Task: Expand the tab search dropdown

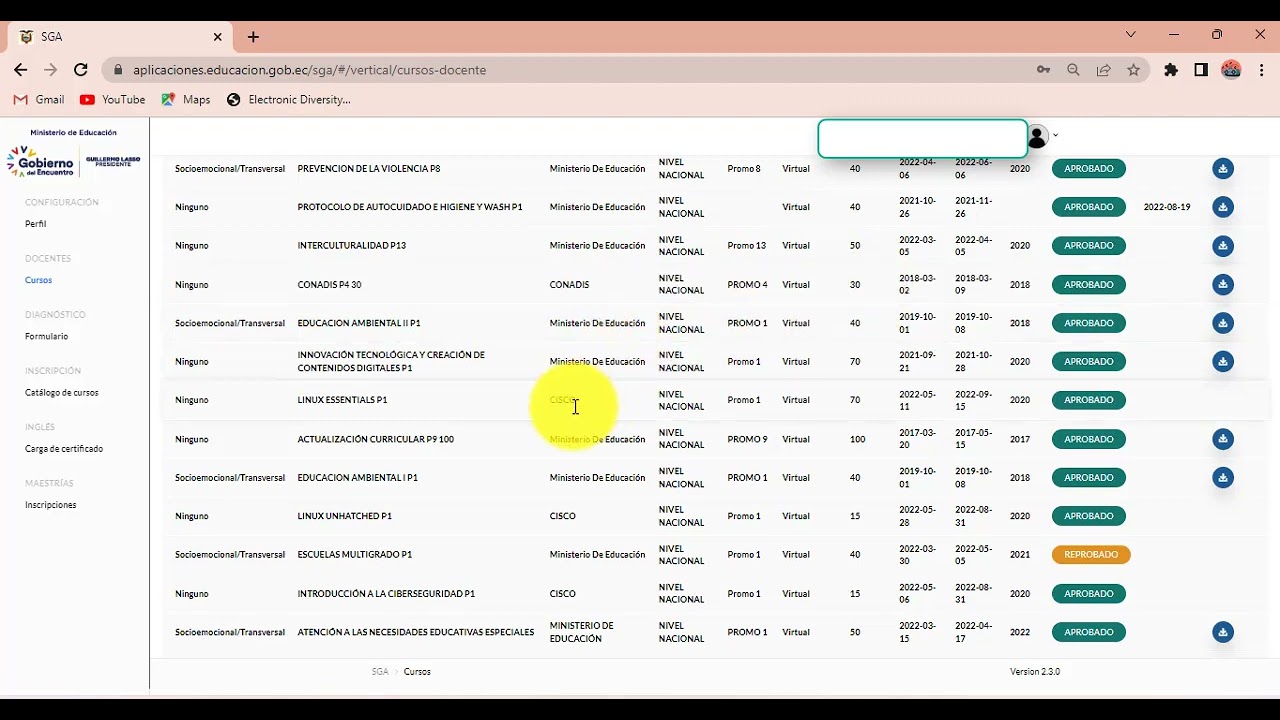Action: click(x=1130, y=34)
